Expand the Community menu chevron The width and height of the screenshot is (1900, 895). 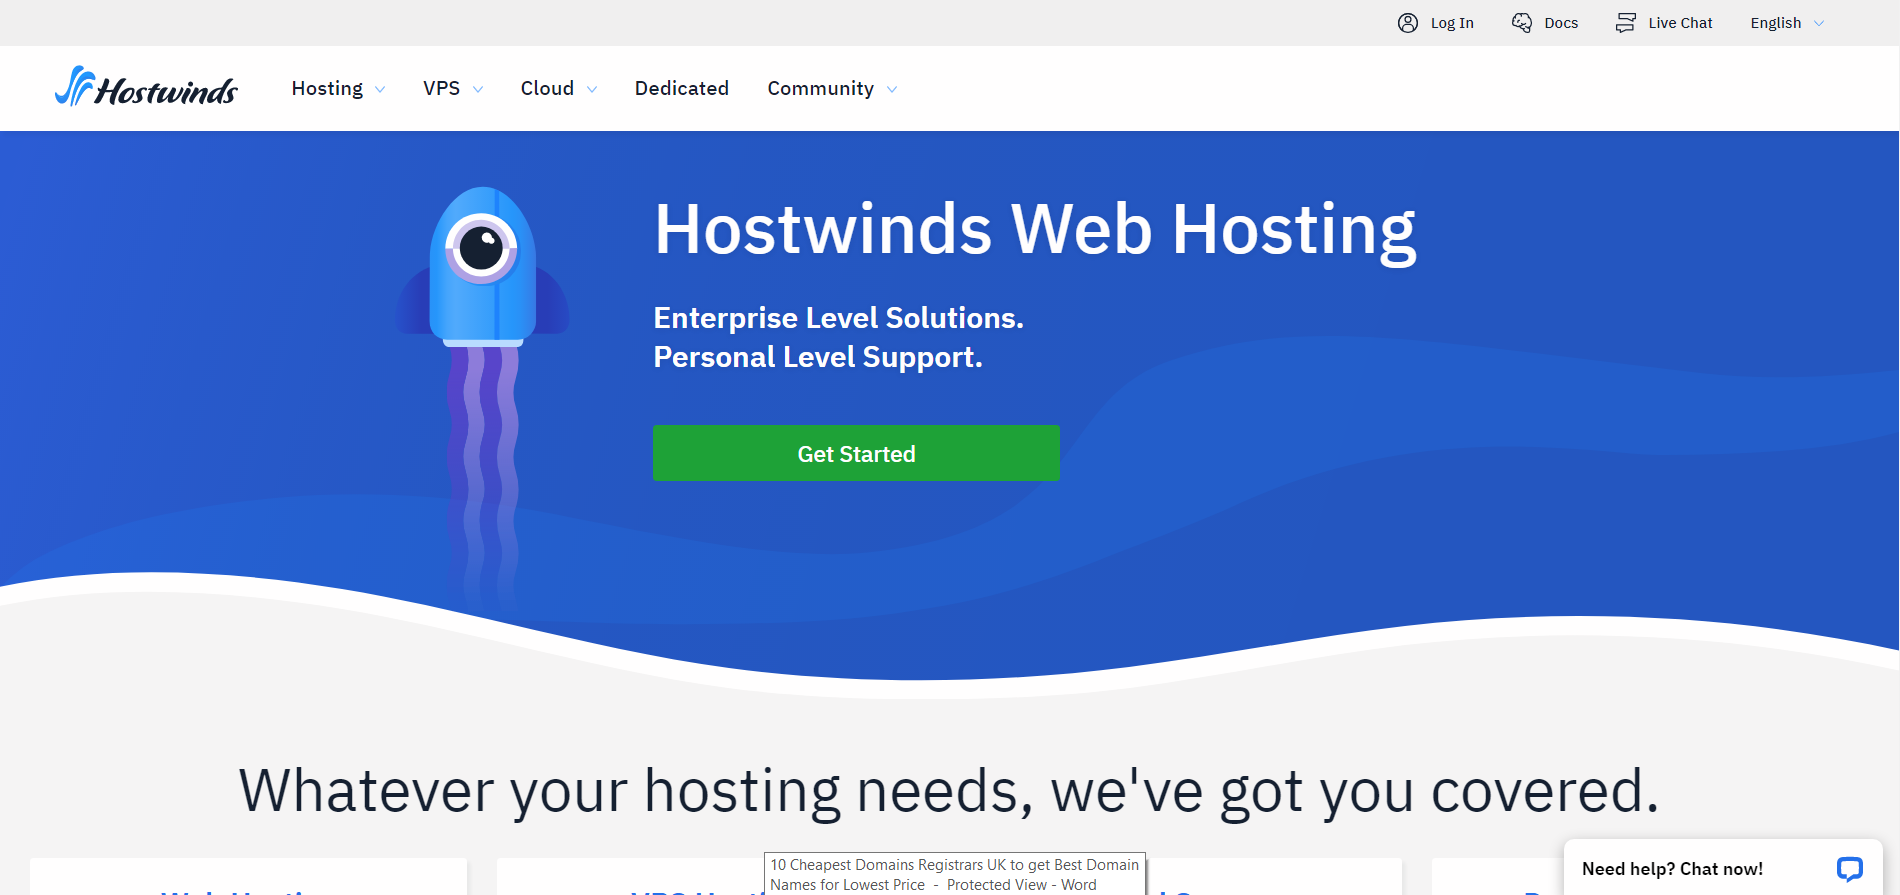(x=892, y=90)
